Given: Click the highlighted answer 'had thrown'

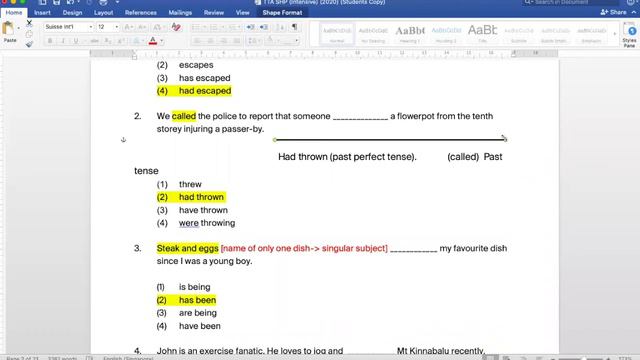Looking at the screenshot, I should [x=201, y=197].
